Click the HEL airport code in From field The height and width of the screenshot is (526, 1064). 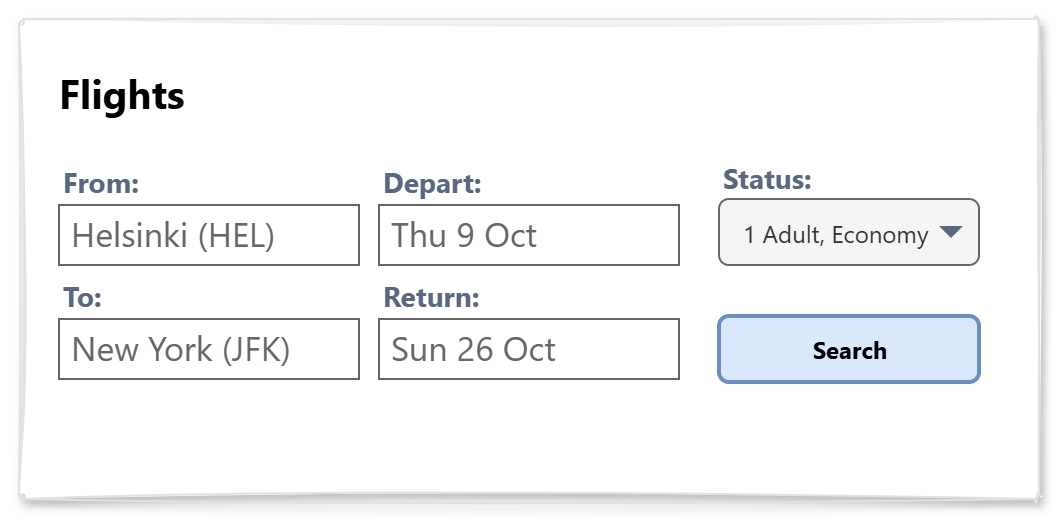[236, 235]
